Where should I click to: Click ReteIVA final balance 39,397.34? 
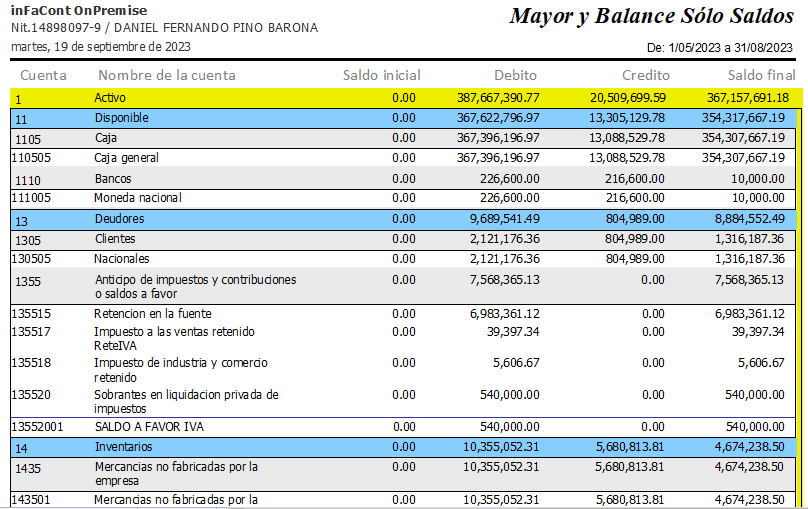point(758,332)
